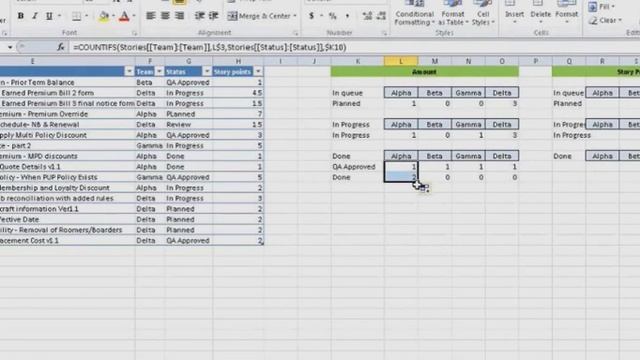640x360 pixels.
Task: Select the Delta header in Done section
Action: click(502, 156)
